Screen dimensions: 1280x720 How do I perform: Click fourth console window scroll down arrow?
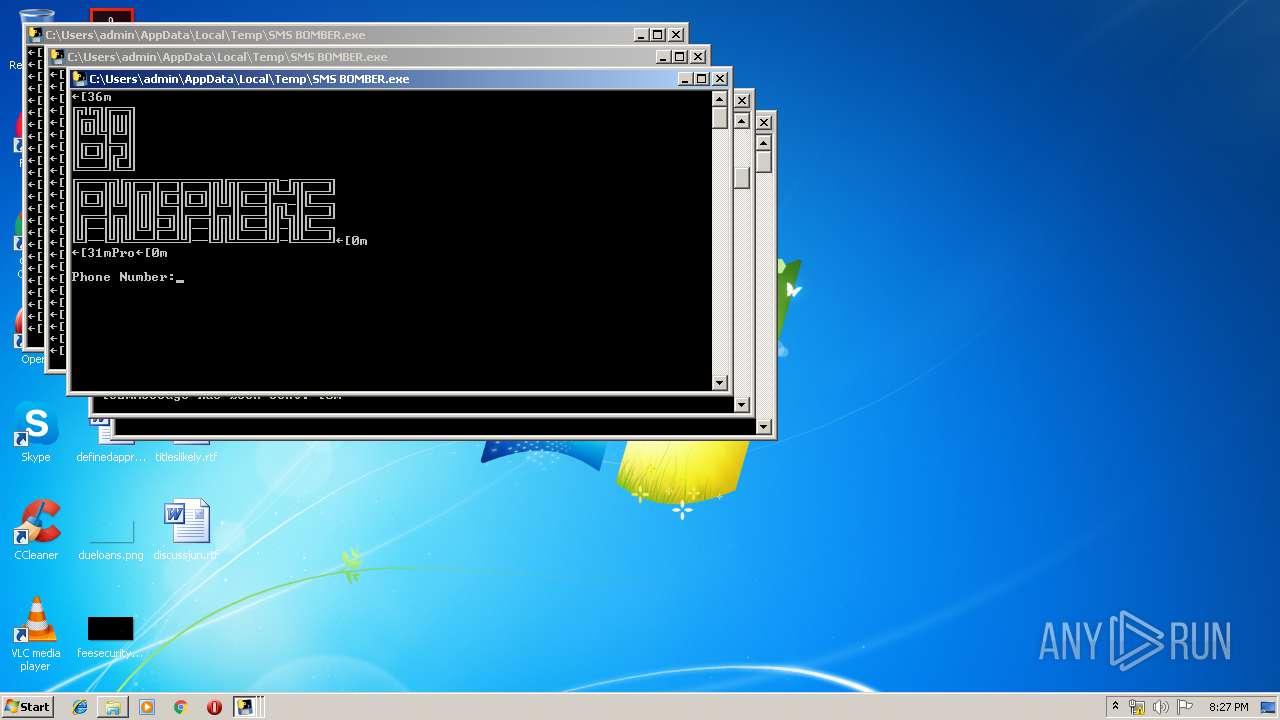(742, 404)
